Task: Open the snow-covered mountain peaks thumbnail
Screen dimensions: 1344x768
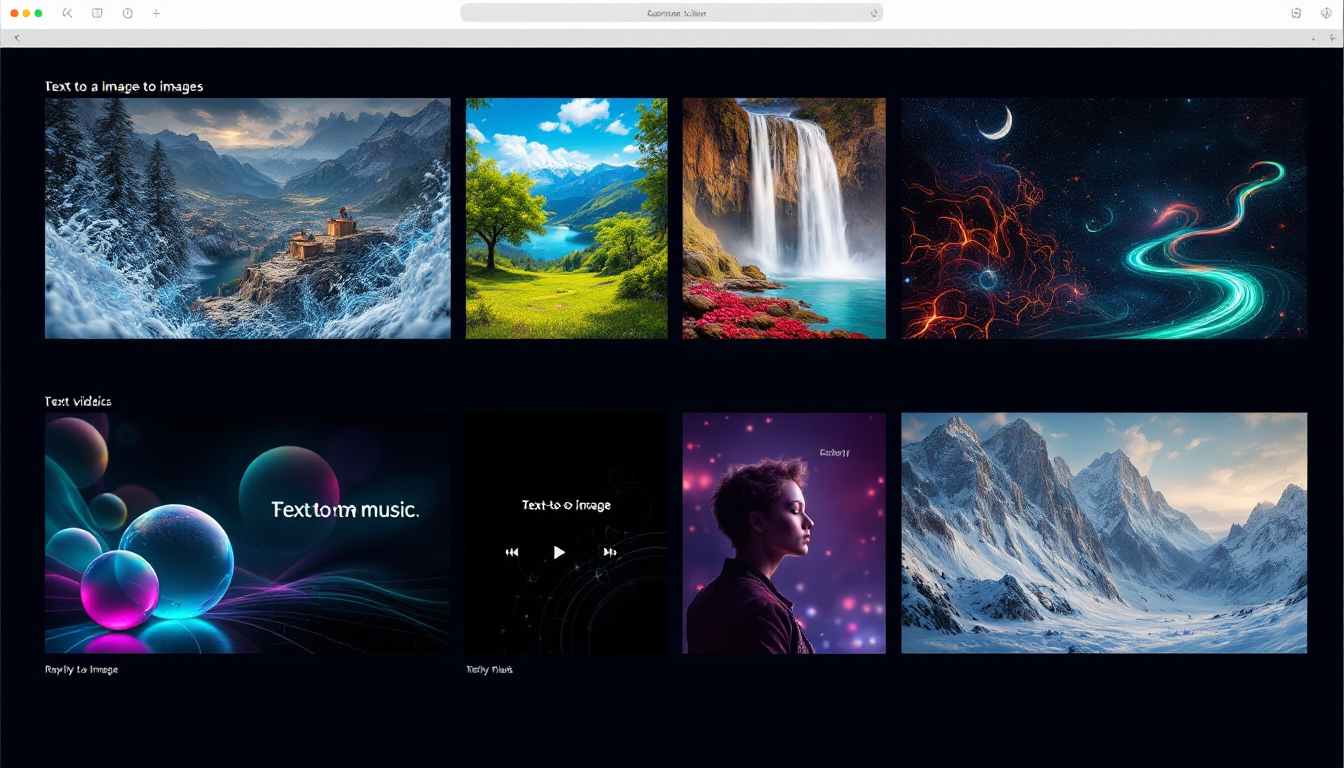Action: 1103,533
